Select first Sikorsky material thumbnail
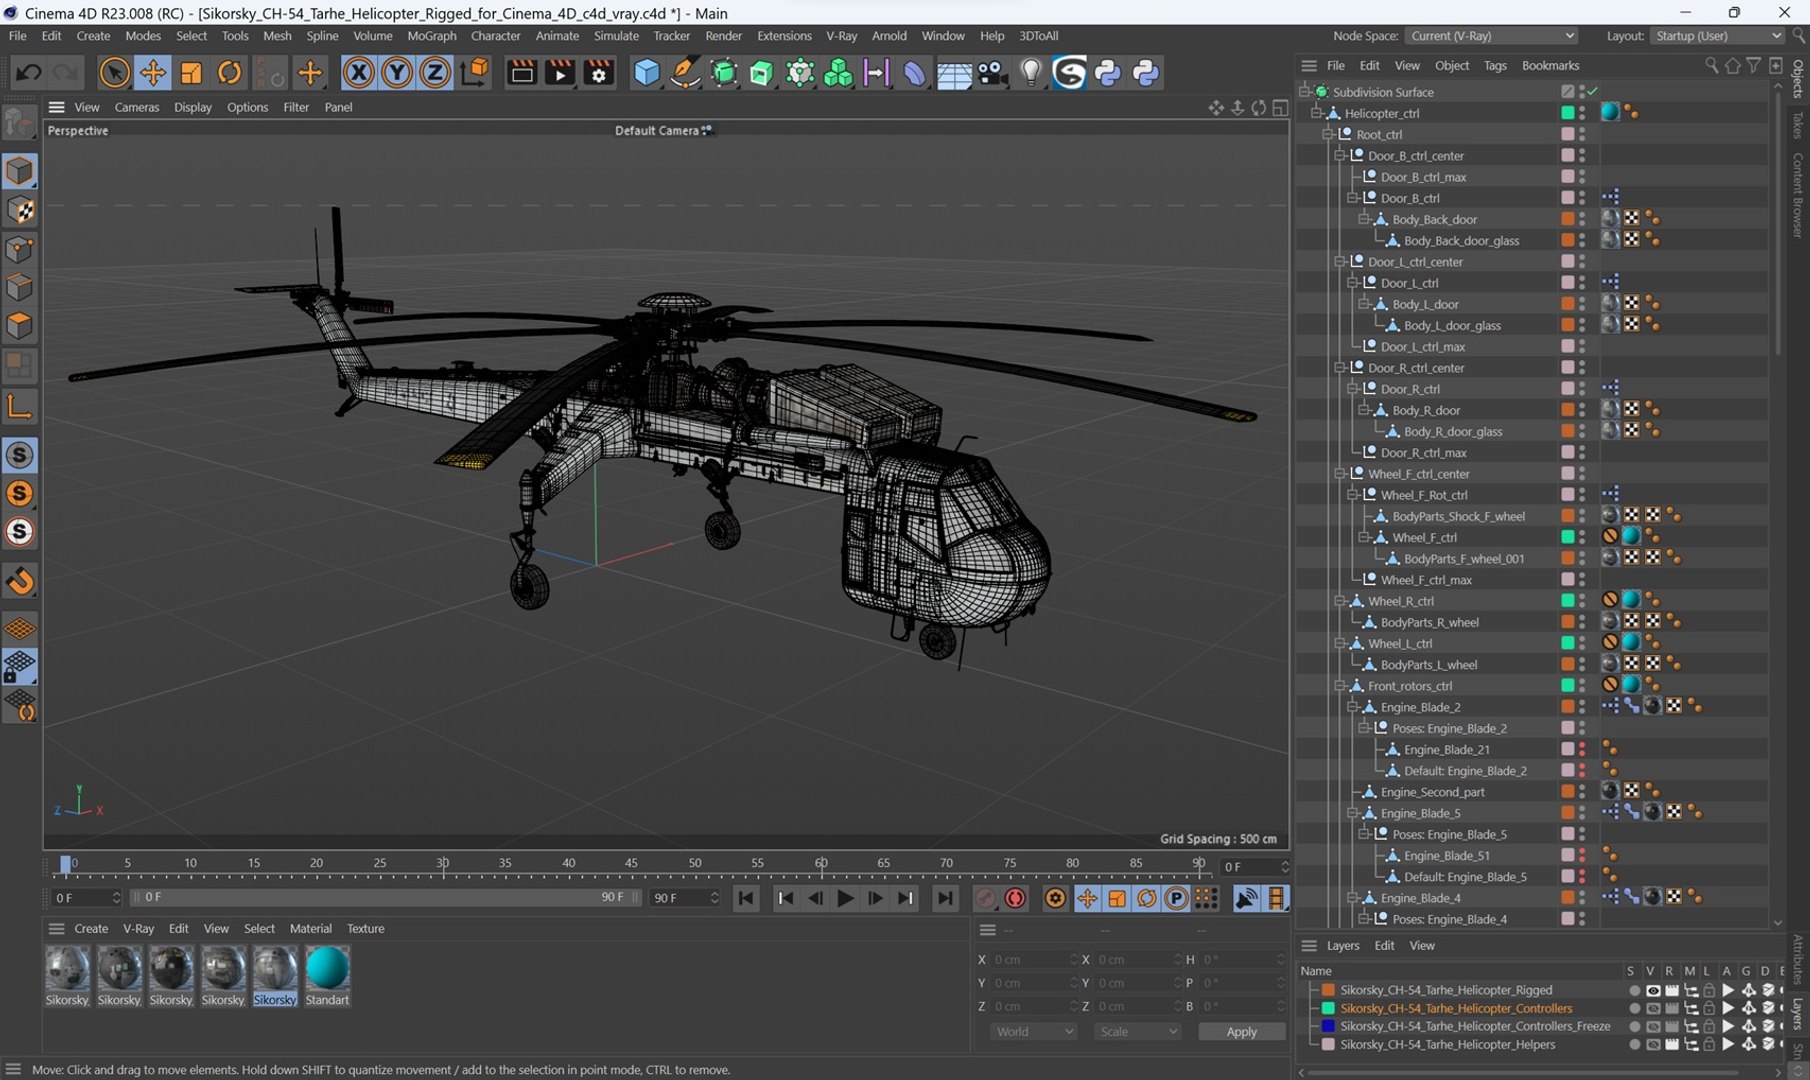 pyautogui.click(x=67, y=976)
